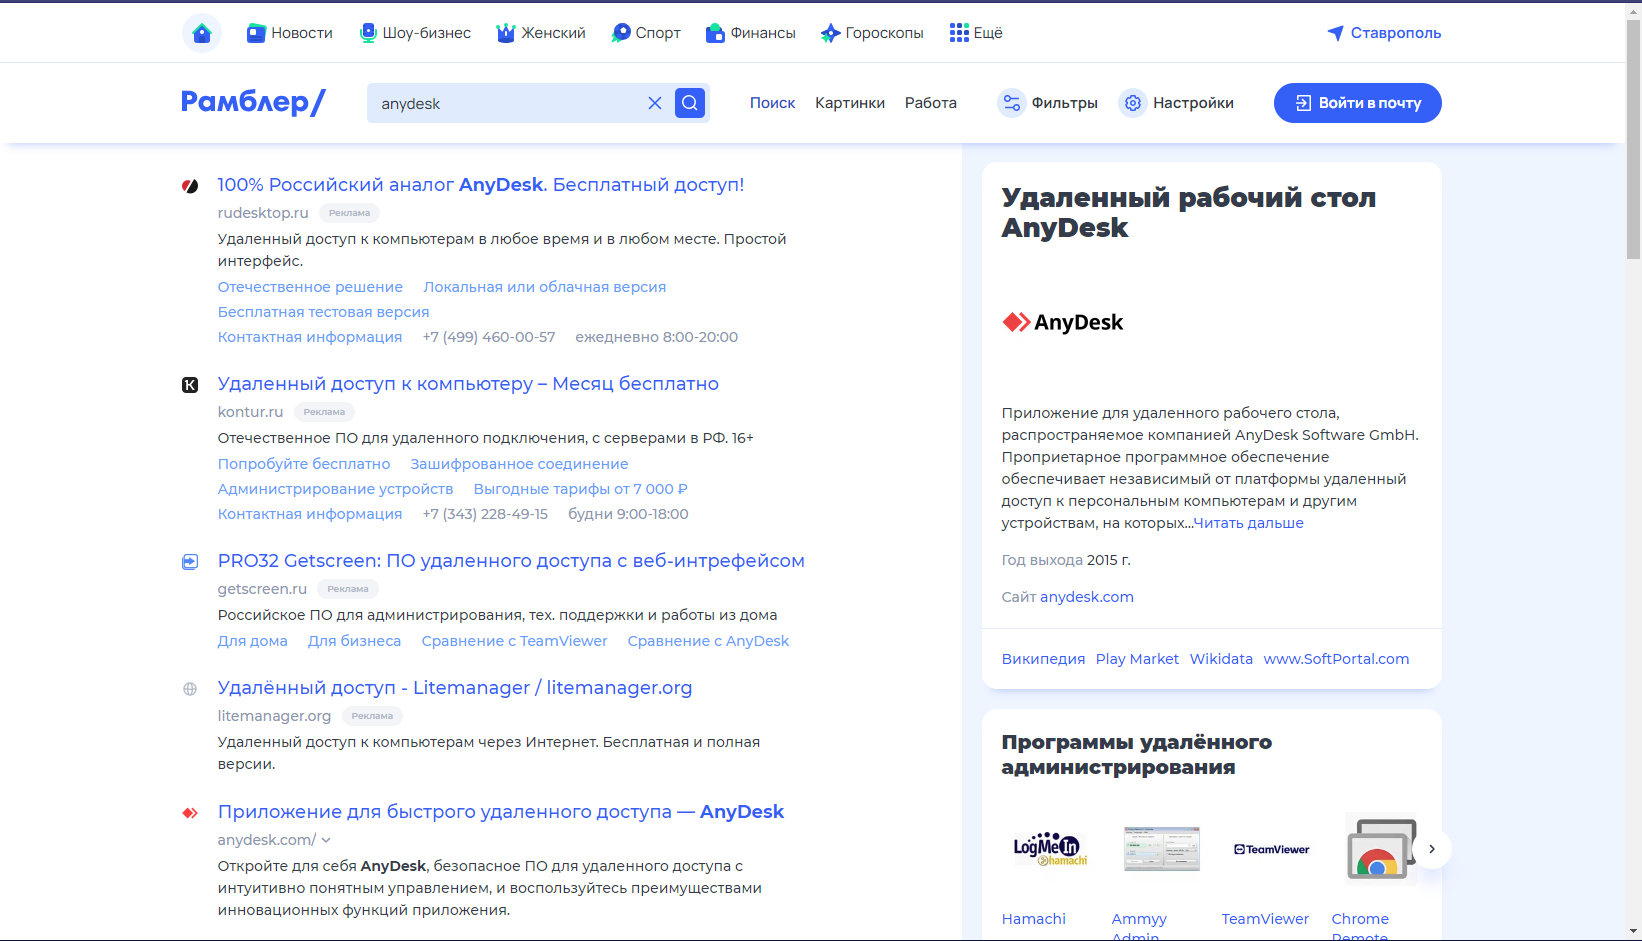
Task: Click the Рамблер/ logo
Action: click(253, 102)
